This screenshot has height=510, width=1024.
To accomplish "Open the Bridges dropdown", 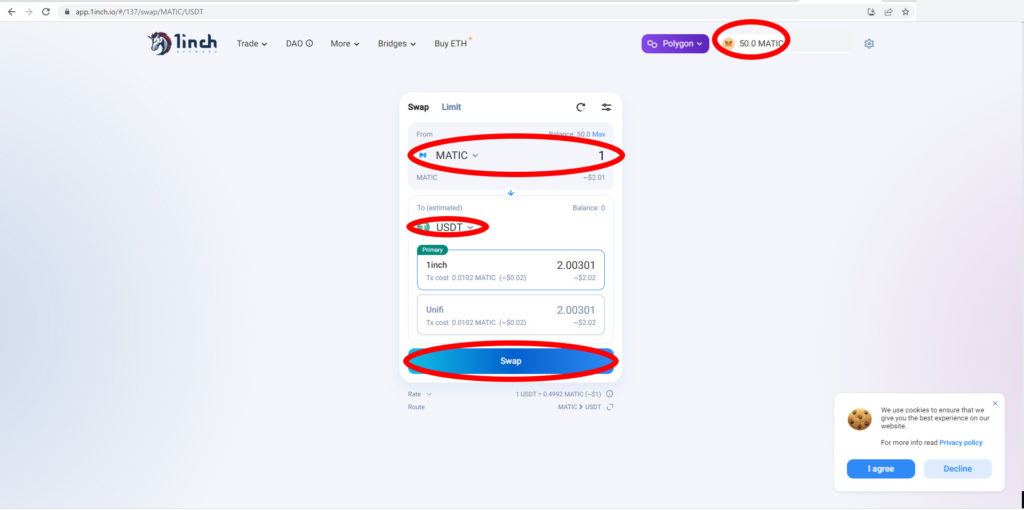I will point(397,44).
